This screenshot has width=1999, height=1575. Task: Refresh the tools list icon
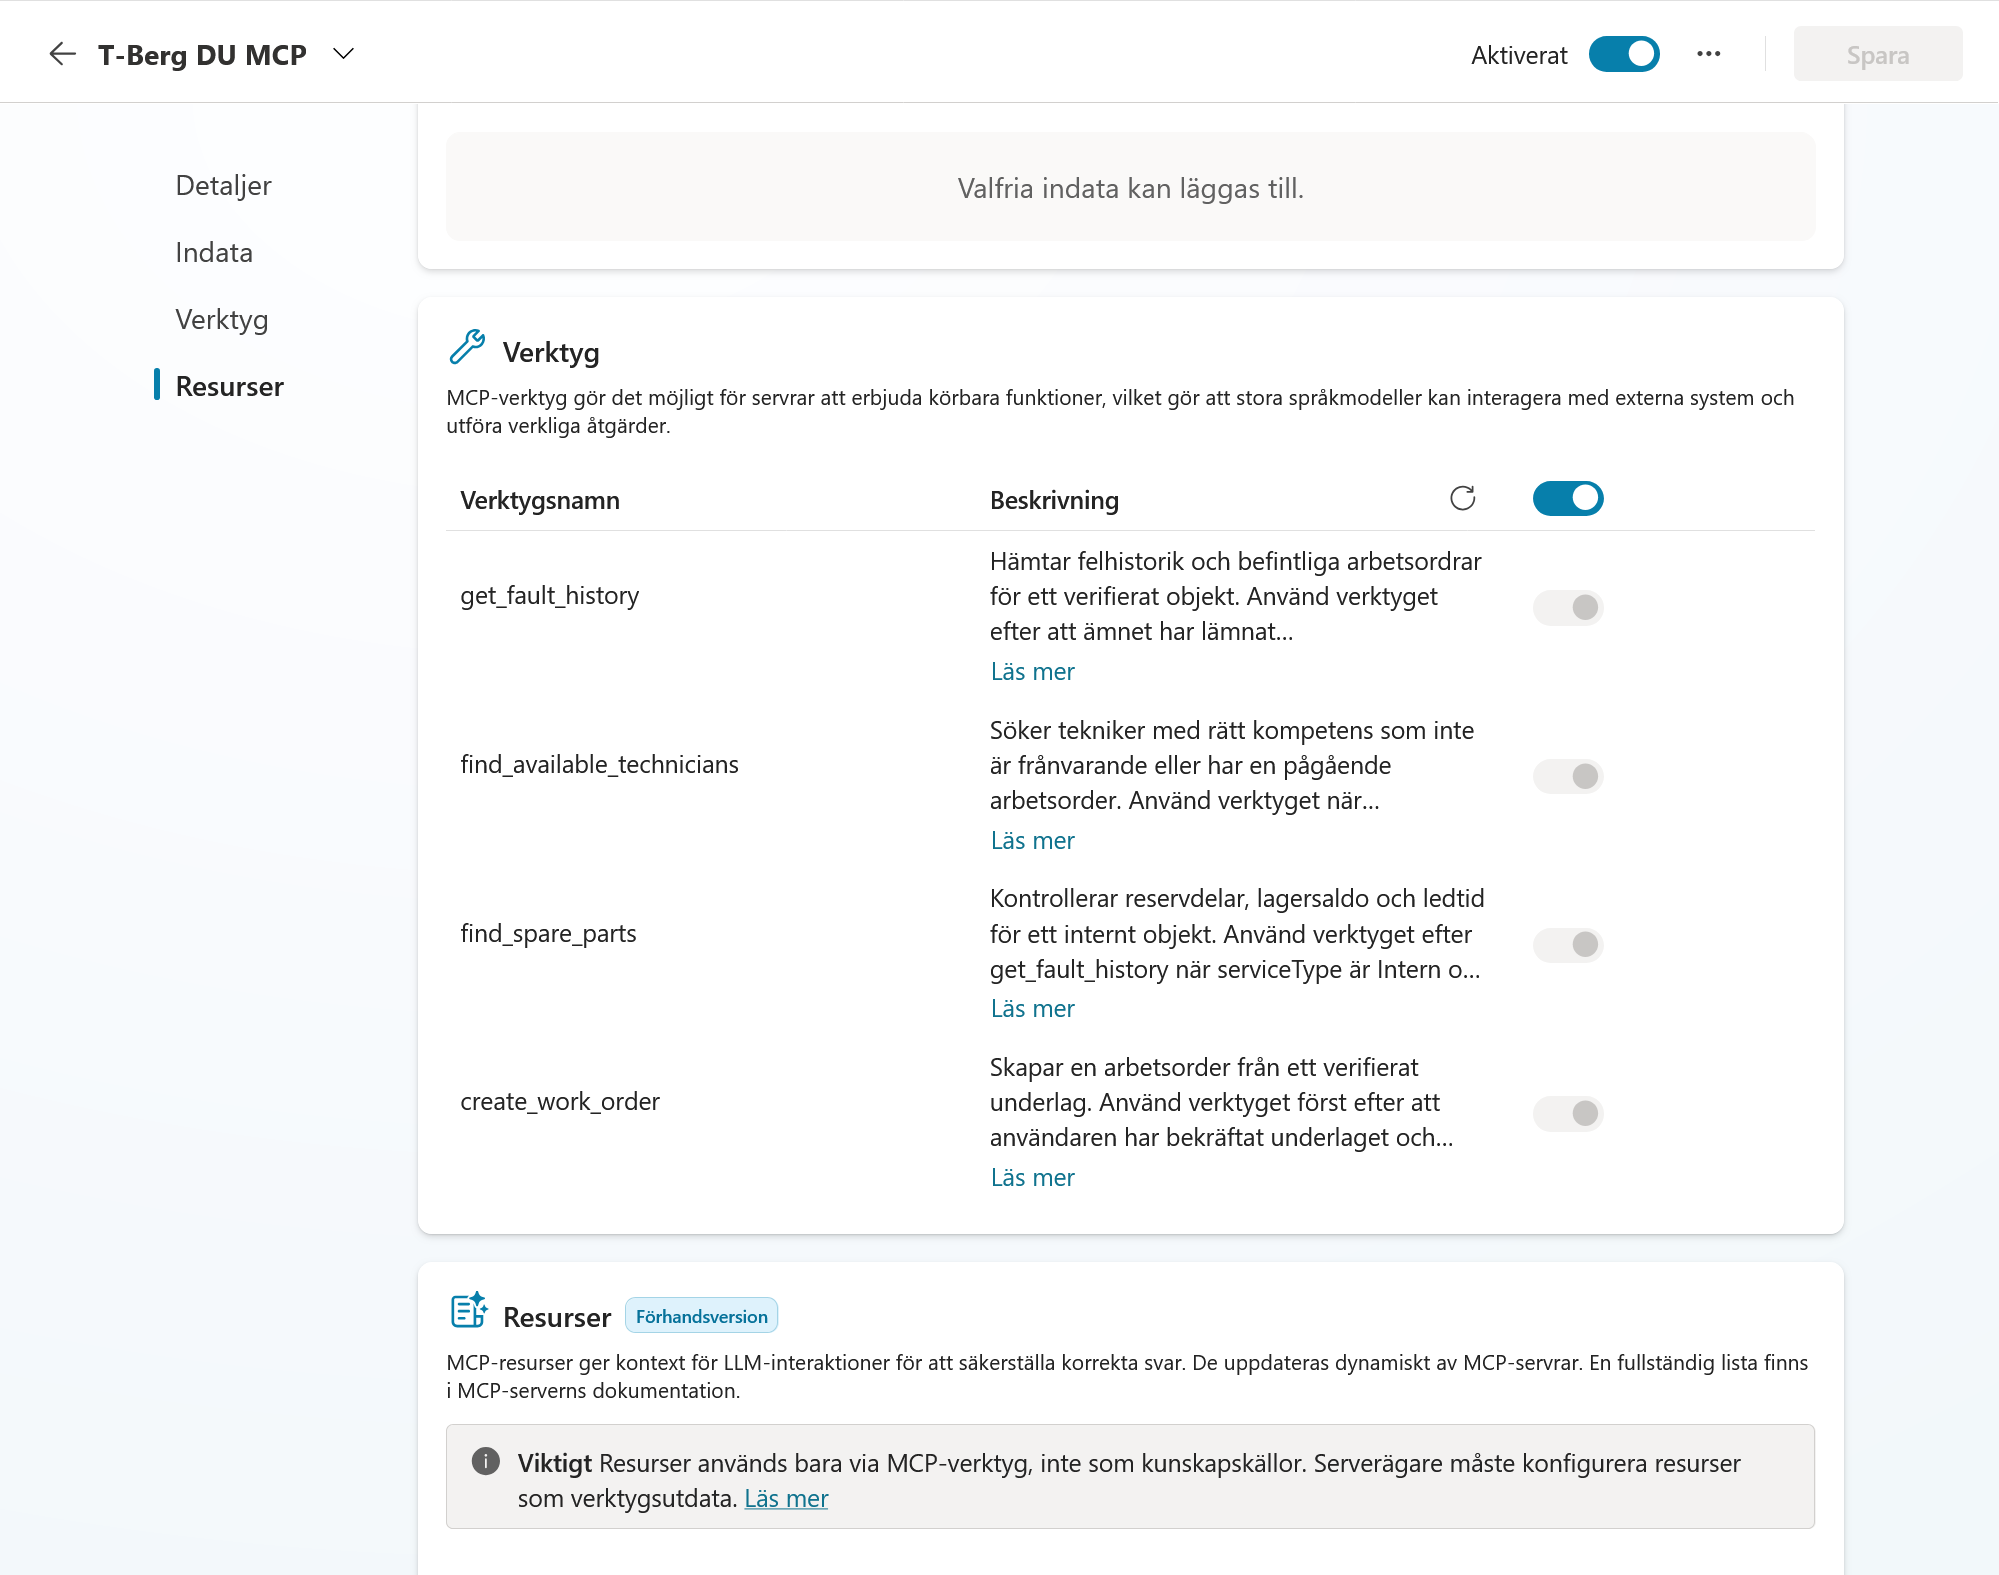tap(1462, 498)
